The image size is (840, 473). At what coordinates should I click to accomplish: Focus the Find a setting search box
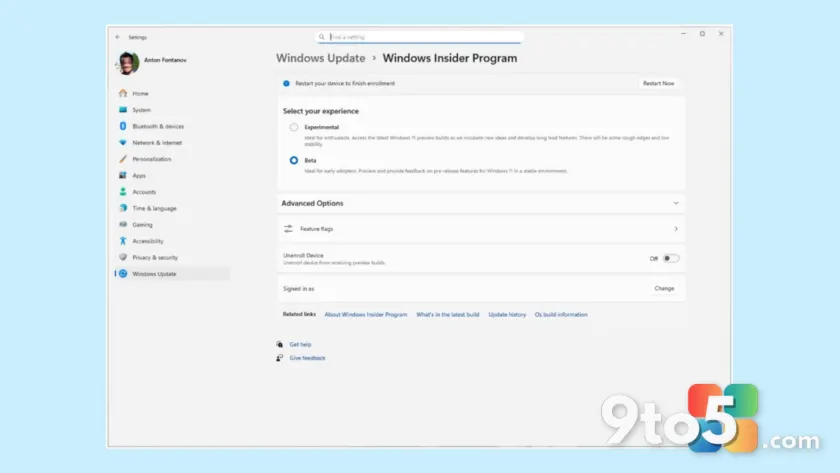click(x=419, y=37)
